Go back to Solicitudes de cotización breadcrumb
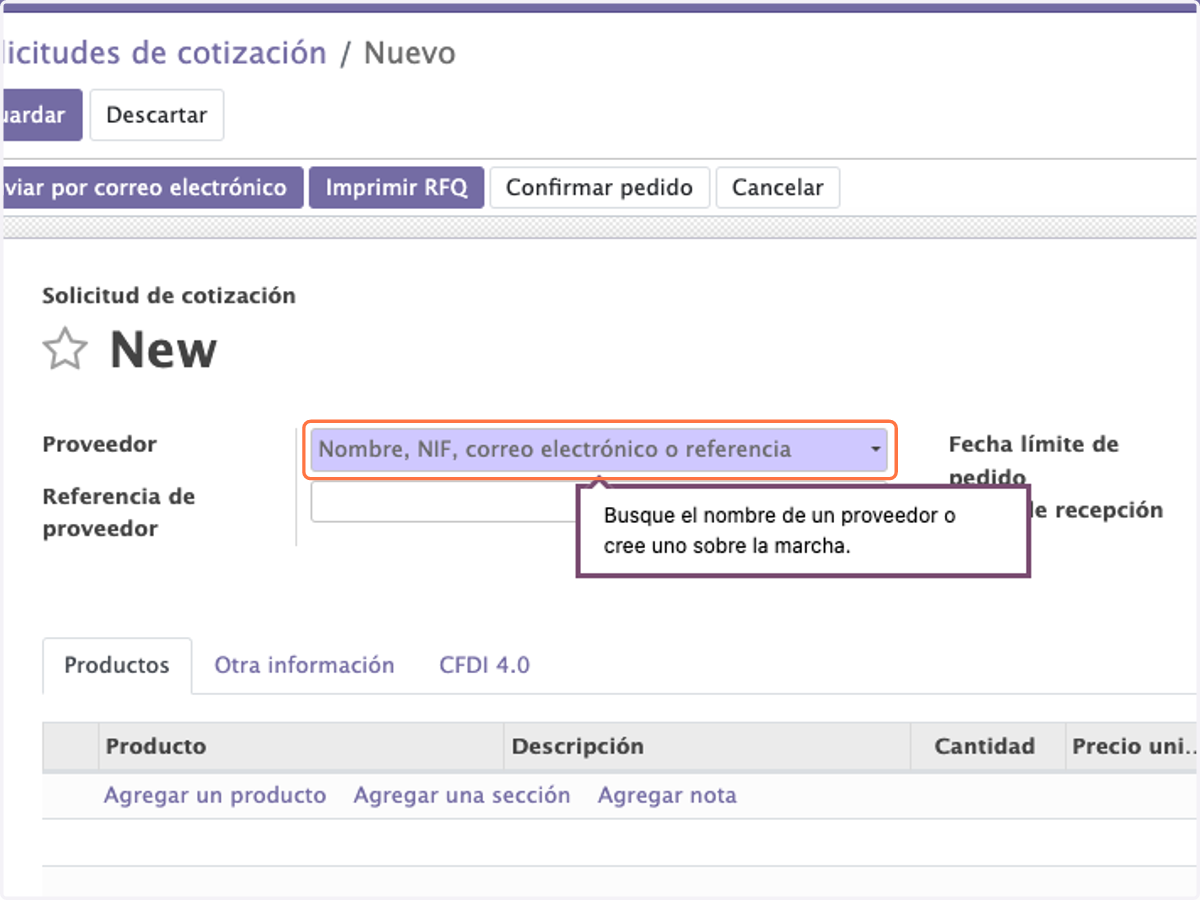The width and height of the screenshot is (1200, 900). pos(163,53)
